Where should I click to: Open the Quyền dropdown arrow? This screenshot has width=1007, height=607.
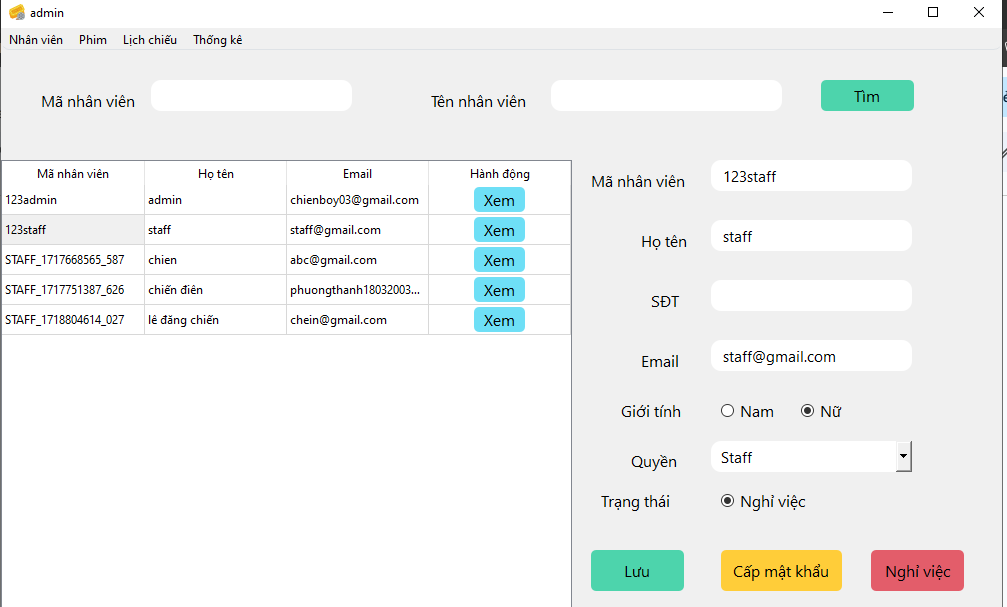point(904,457)
